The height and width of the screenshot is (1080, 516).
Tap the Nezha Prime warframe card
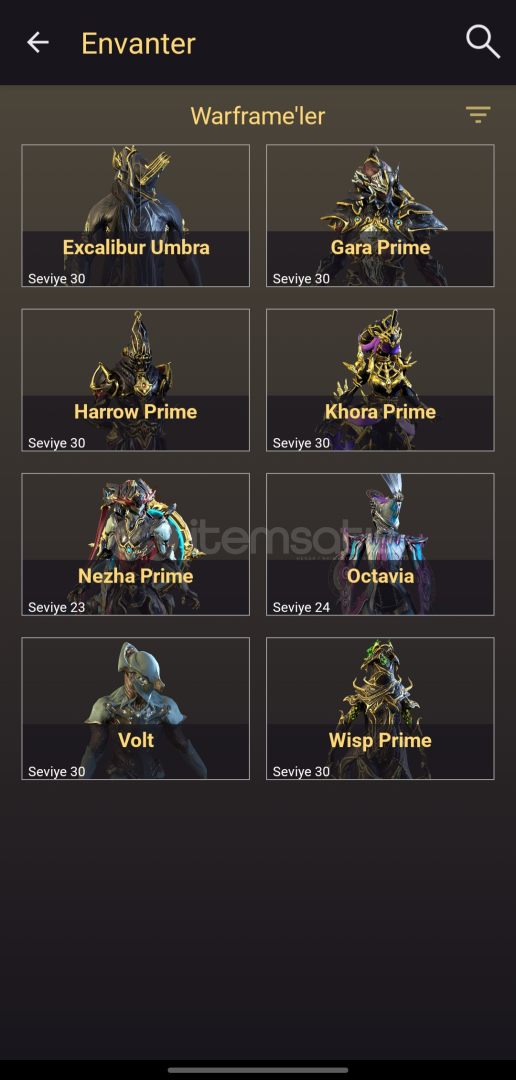(136, 544)
